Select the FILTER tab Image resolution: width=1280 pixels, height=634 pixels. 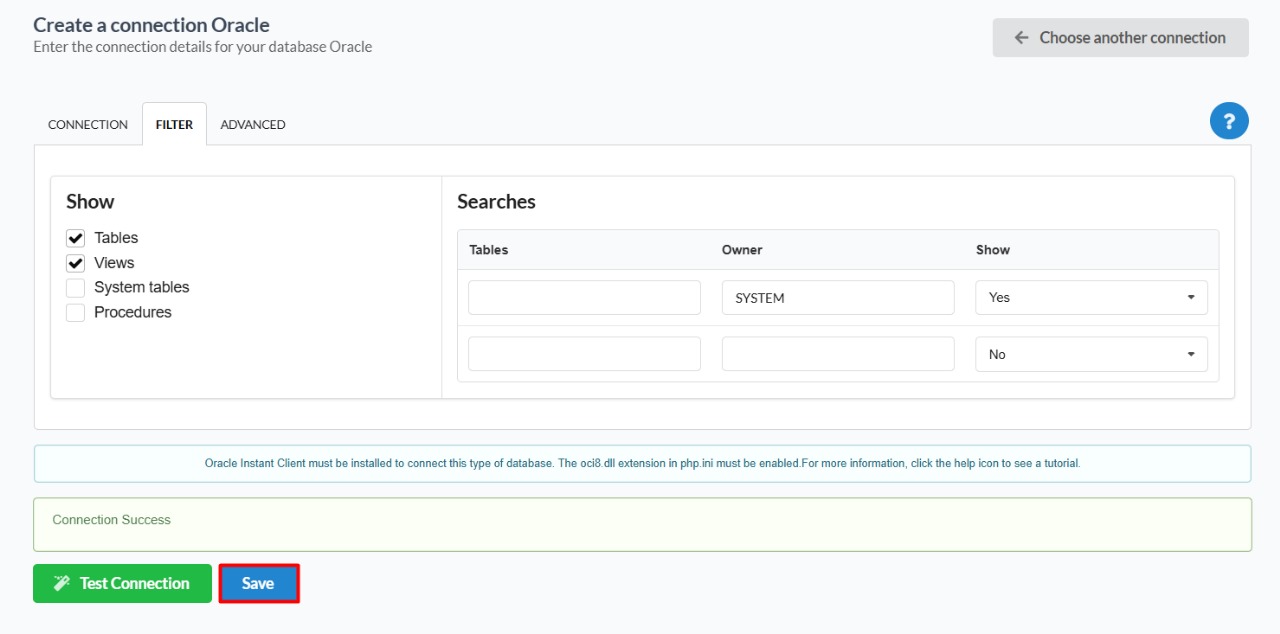174,125
